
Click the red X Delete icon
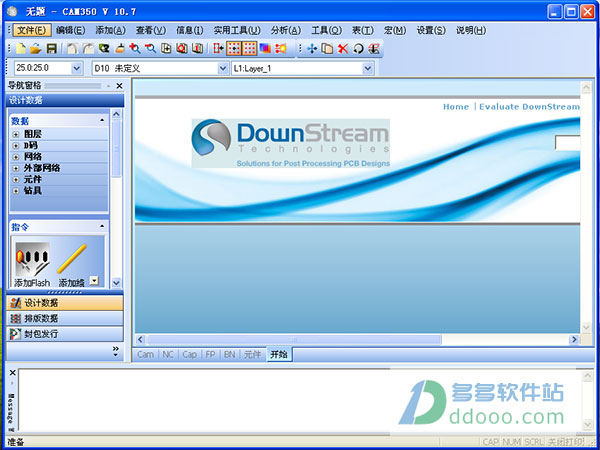point(343,49)
